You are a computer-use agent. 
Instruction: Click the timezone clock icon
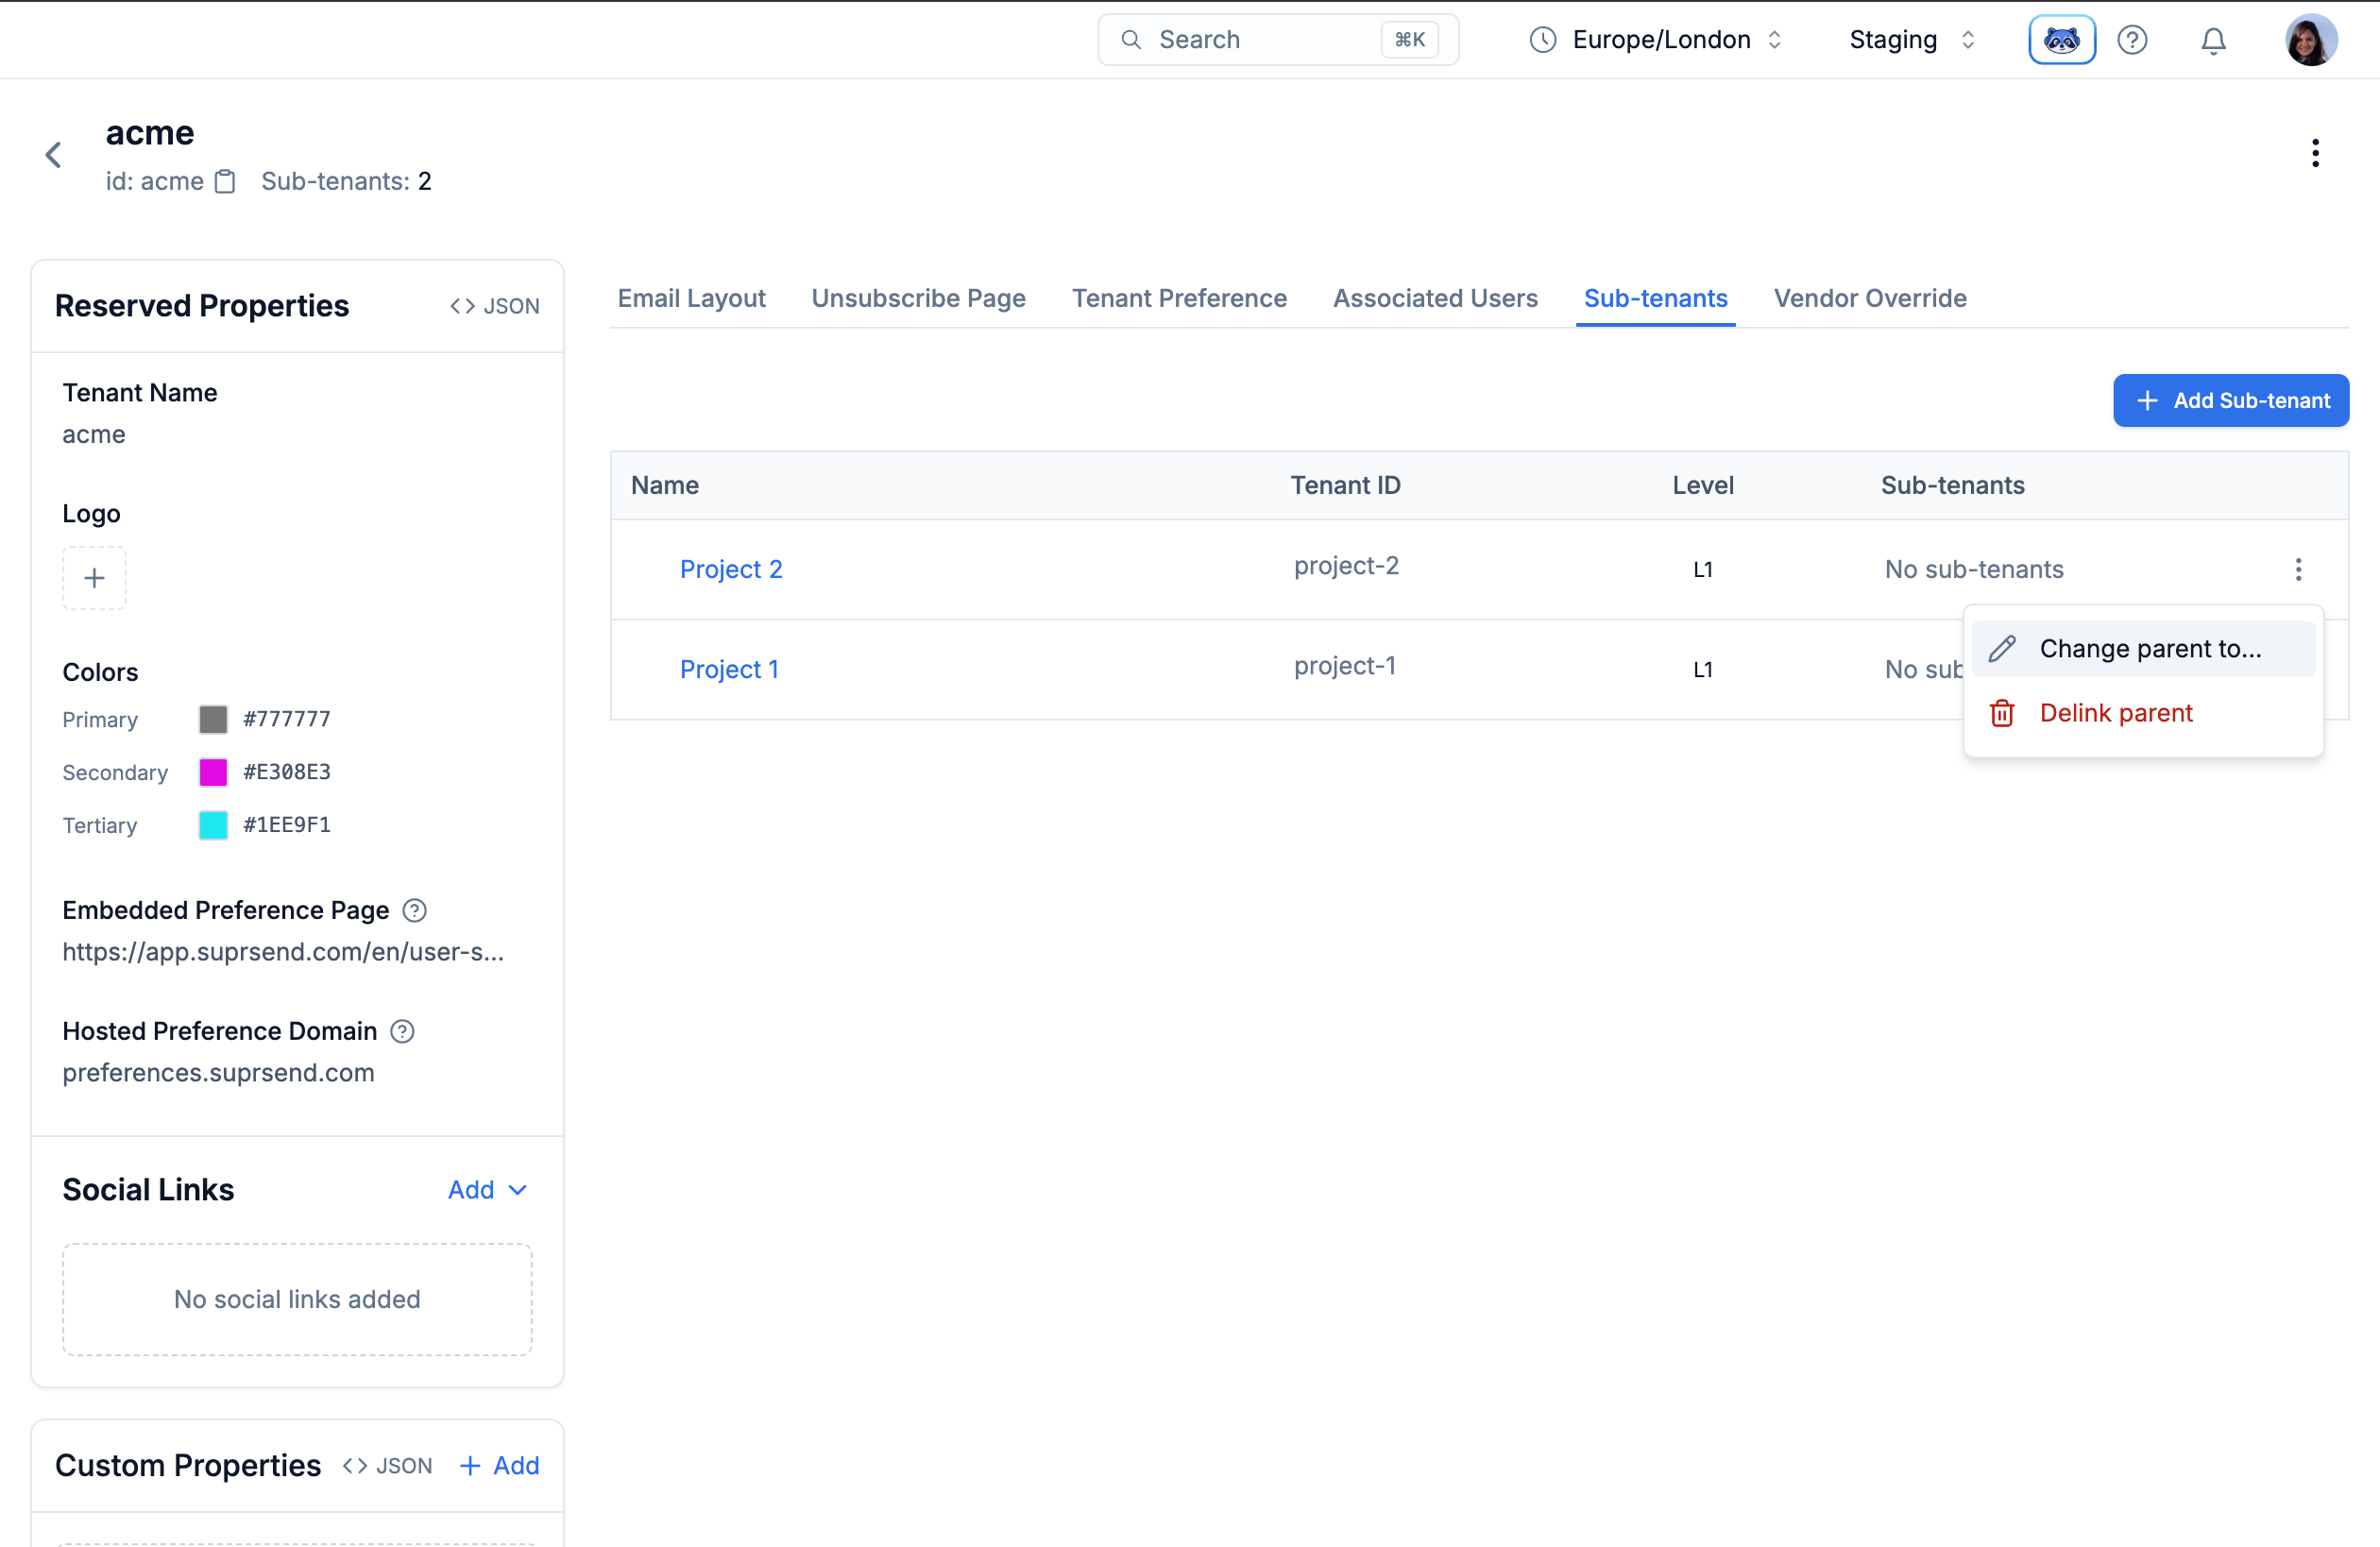[1543, 40]
